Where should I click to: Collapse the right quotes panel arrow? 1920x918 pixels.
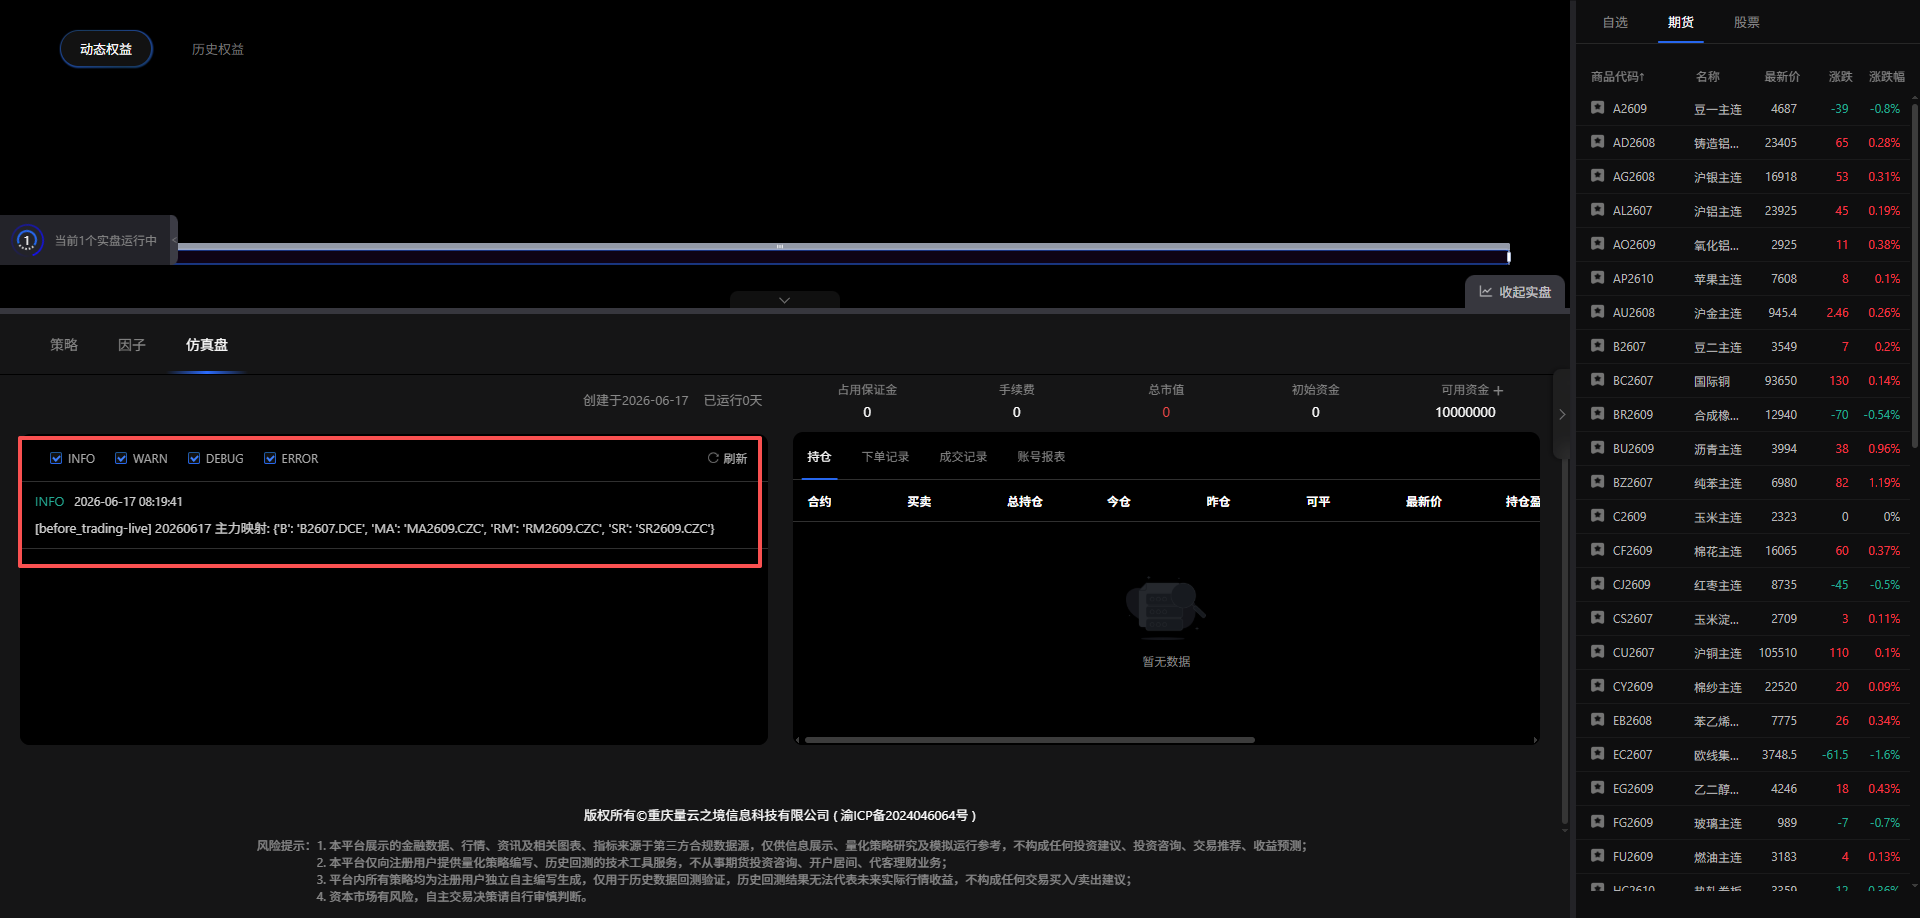click(1562, 414)
